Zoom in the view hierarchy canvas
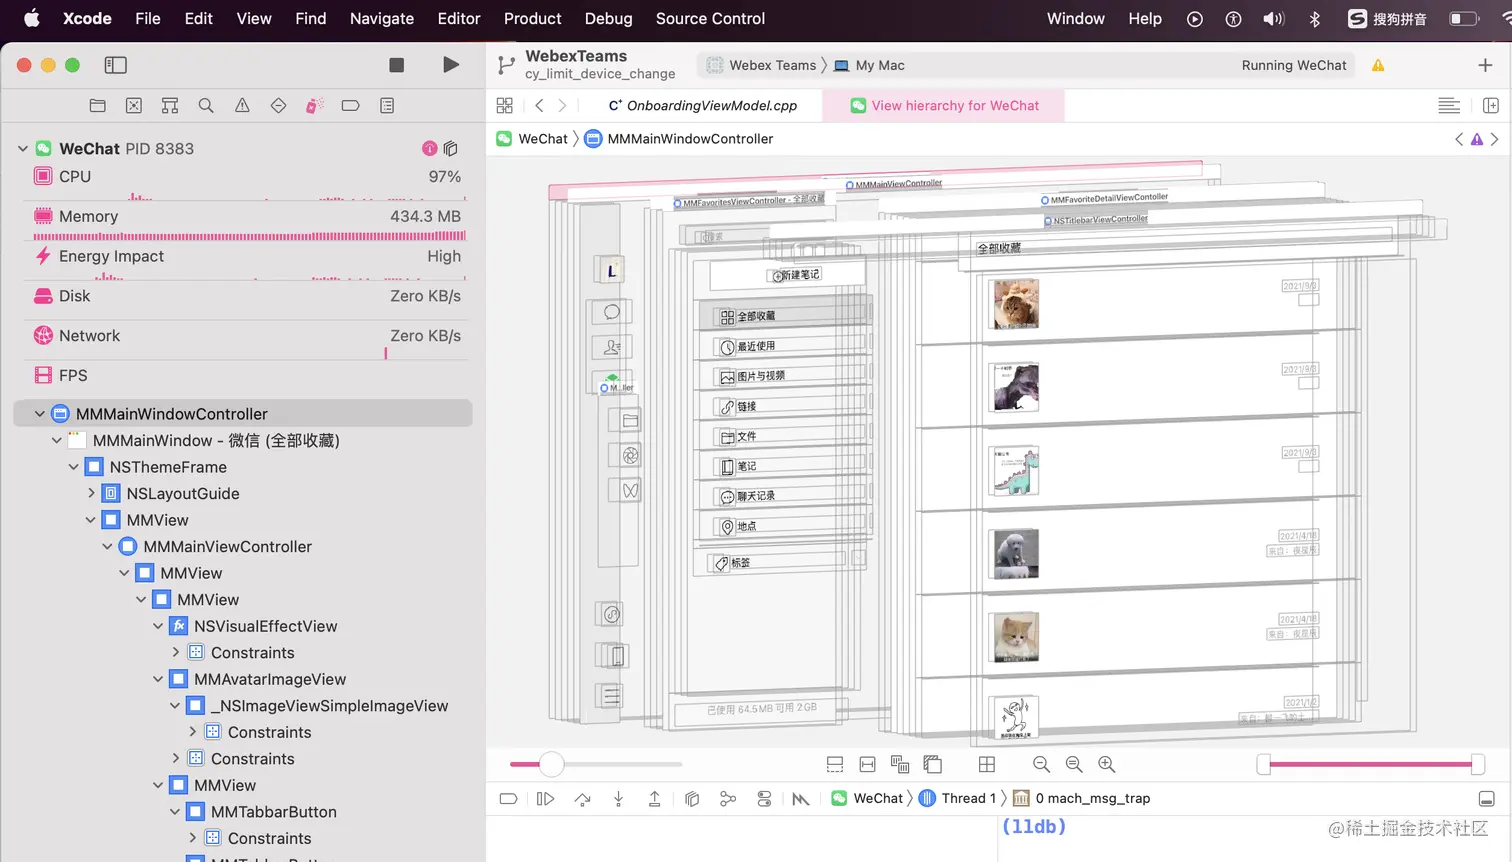The height and width of the screenshot is (862, 1512). click(1107, 764)
